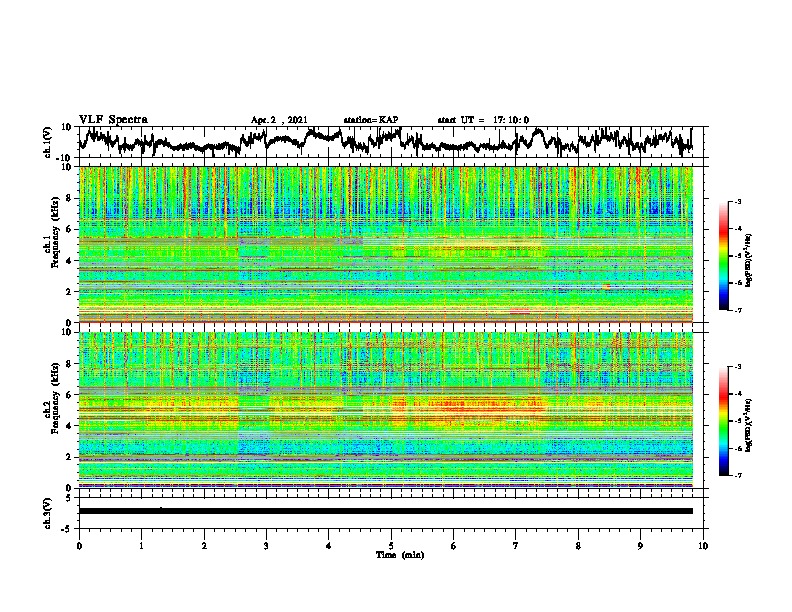Click time axis tick label "5"
The image size is (792, 612).
[x=391, y=546]
